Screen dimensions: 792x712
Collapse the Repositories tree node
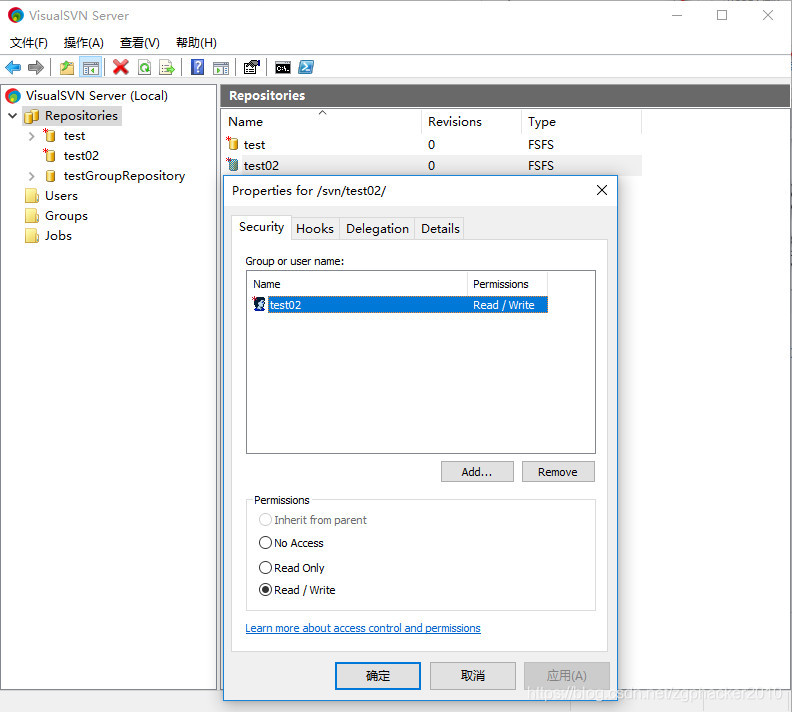[x=13, y=116]
